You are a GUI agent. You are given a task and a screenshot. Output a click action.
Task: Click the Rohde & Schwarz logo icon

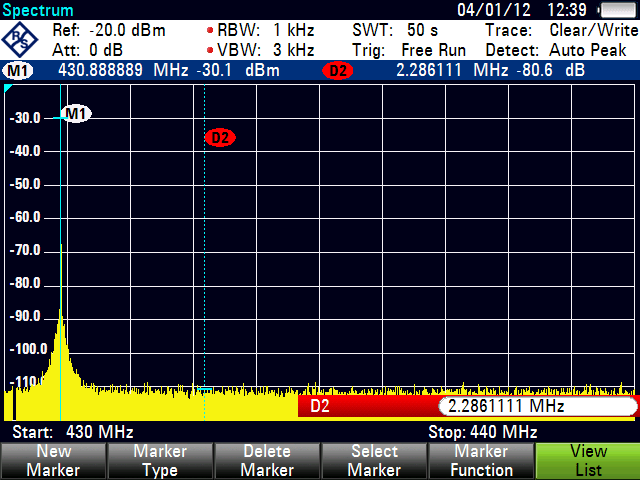coord(22,40)
